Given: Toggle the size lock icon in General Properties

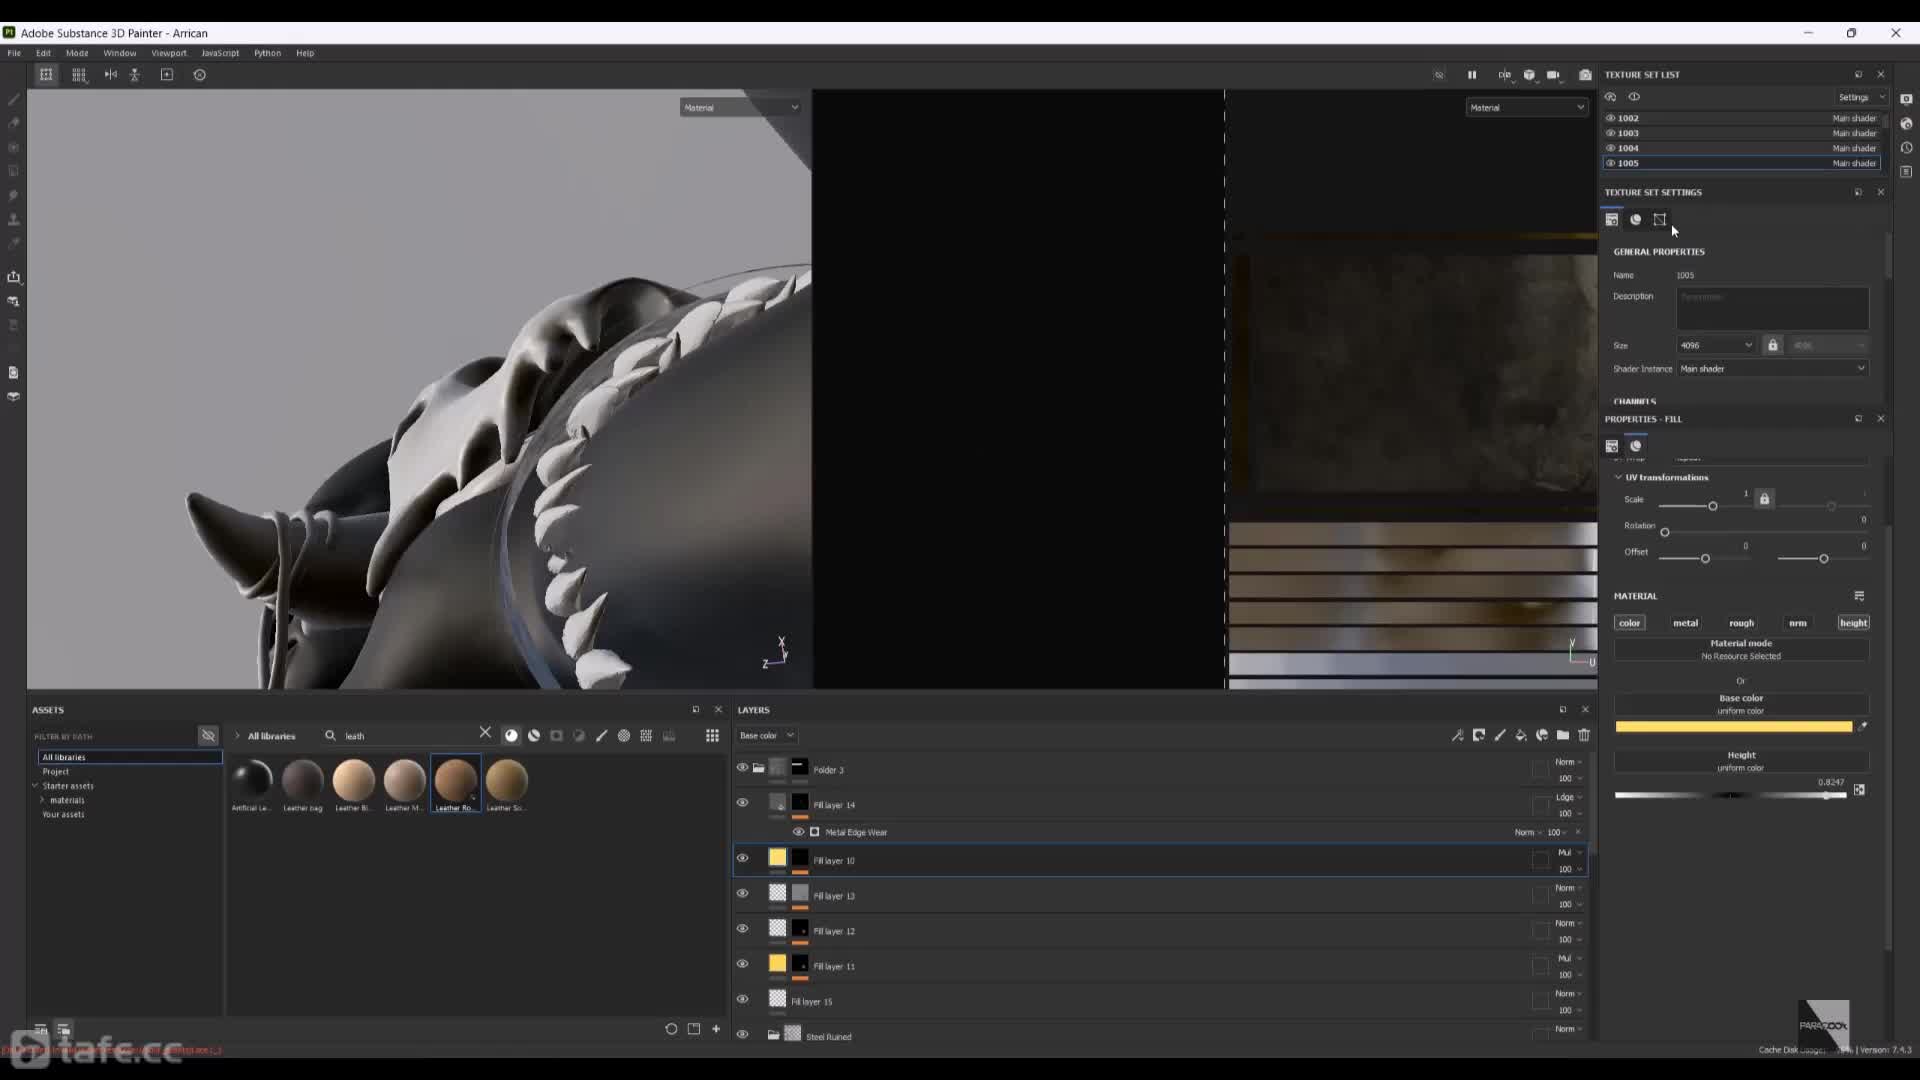Looking at the screenshot, I should click(x=1773, y=345).
